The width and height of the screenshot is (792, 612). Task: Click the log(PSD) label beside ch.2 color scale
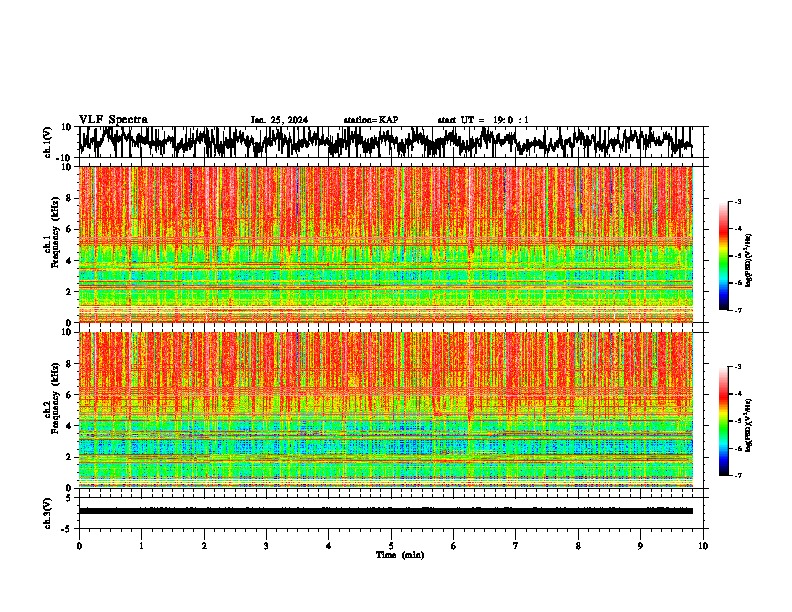pos(749,425)
